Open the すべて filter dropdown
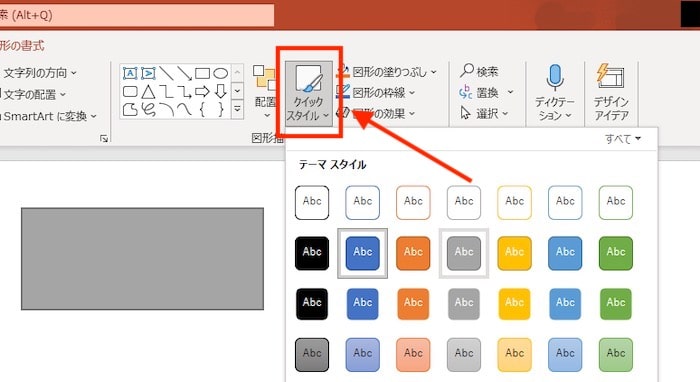 623,139
